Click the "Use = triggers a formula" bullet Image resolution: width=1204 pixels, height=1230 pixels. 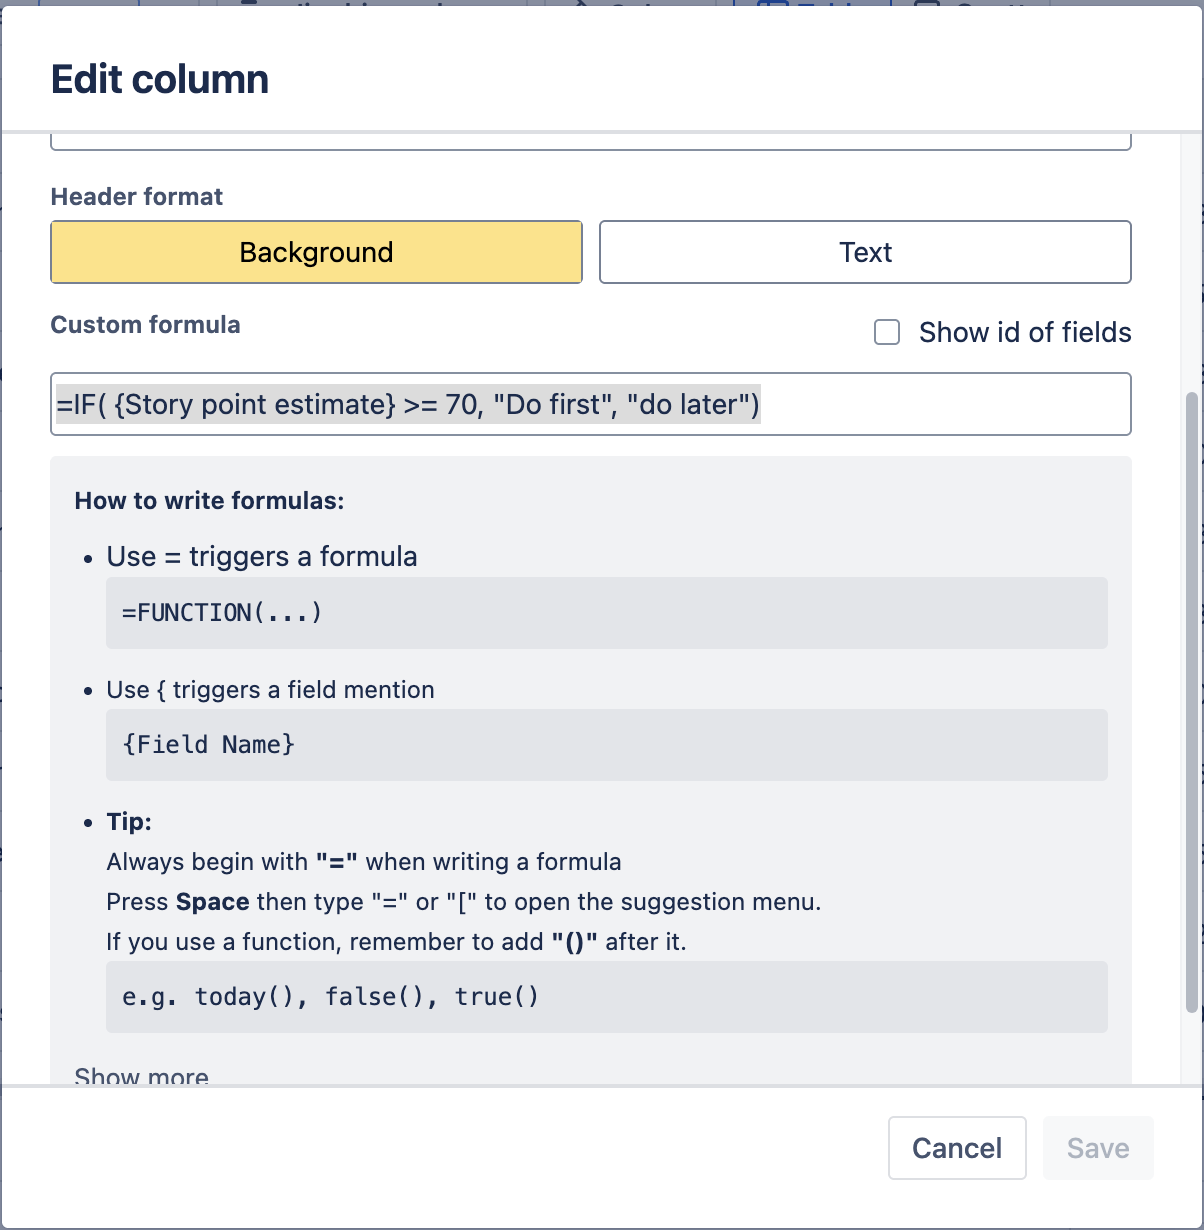click(262, 557)
